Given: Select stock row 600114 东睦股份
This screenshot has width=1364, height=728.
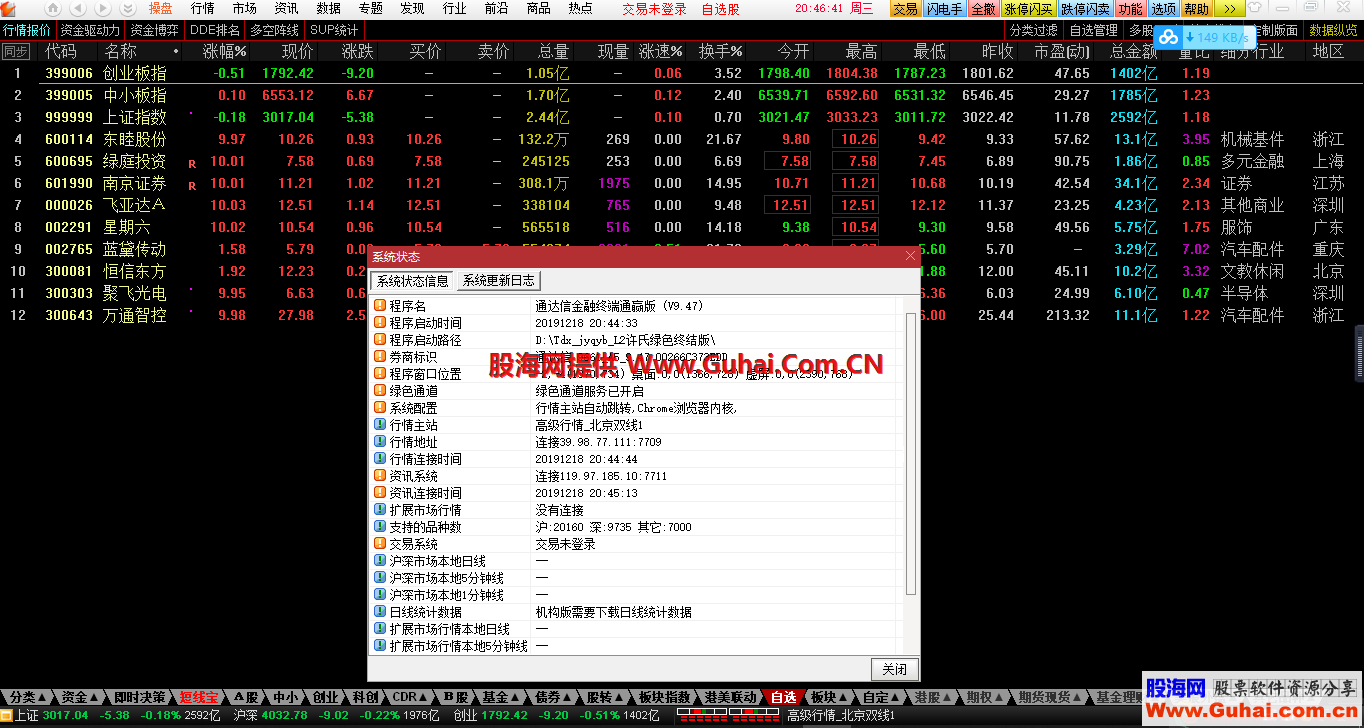Looking at the screenshot, I should tap(682, 139).
